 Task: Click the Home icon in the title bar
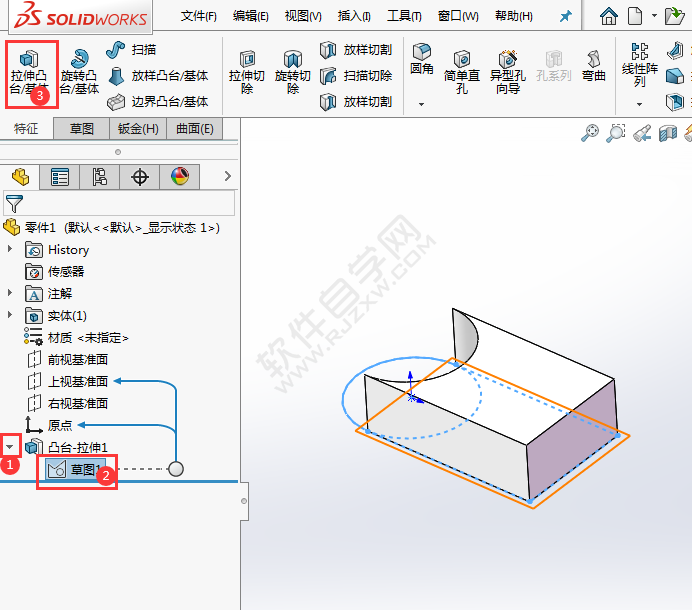click(609, 16)
